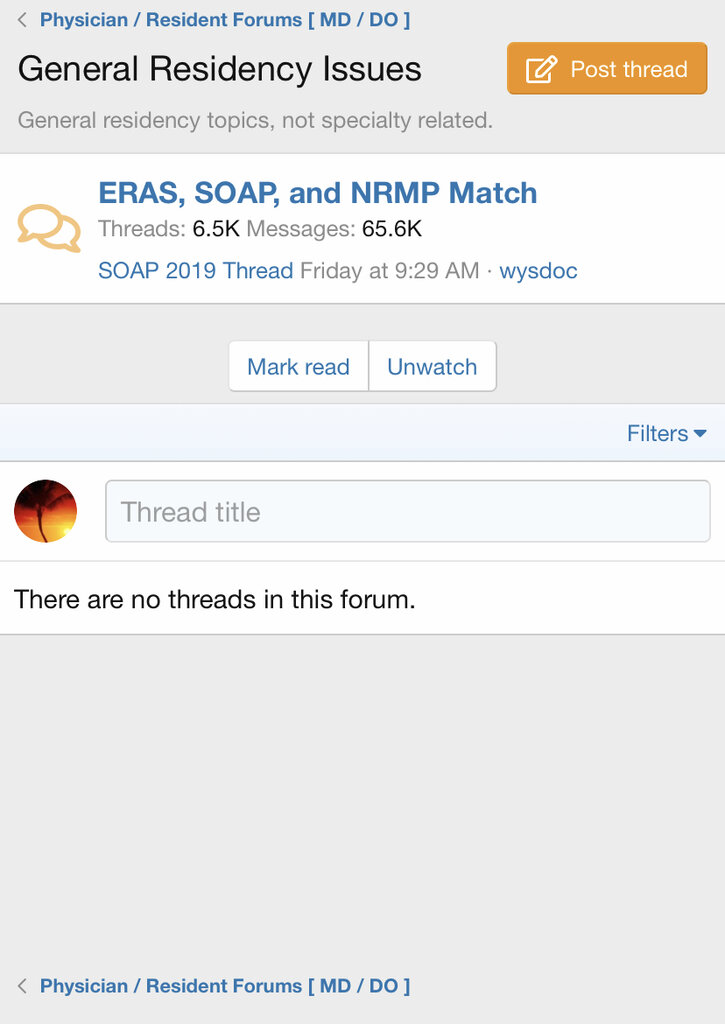Click the Threads 6.5K count
Viewport: 725px width, 1024px height.
click(x=169, y=229)
